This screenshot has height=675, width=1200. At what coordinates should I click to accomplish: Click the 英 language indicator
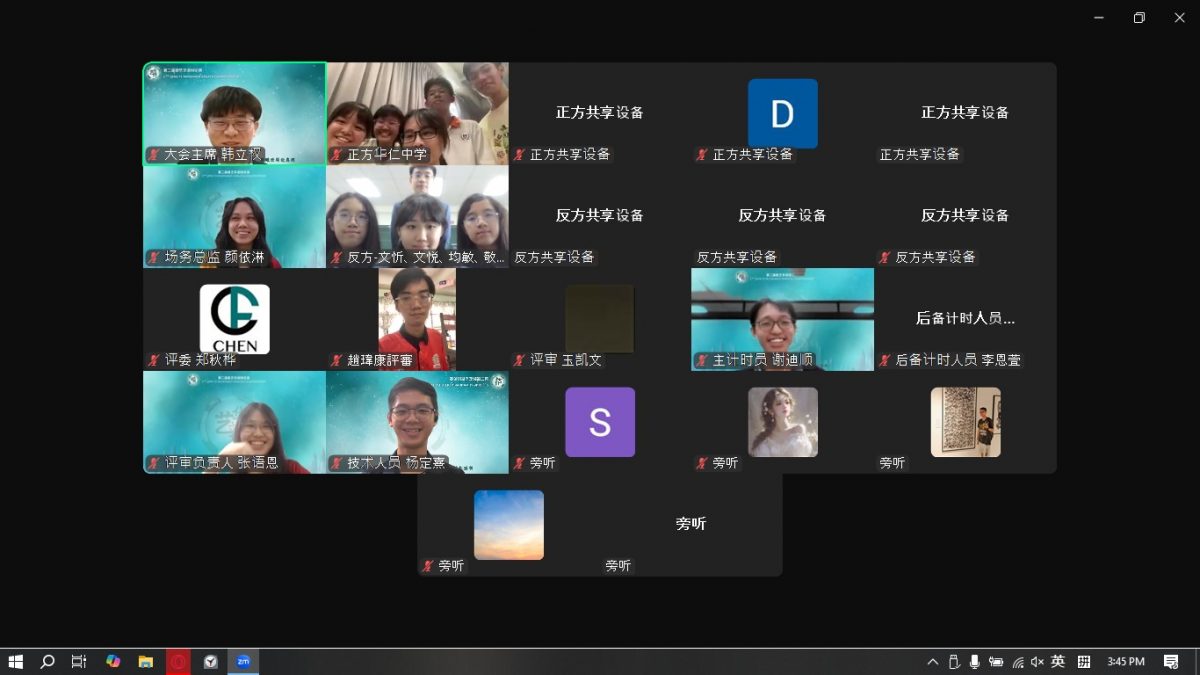[1058, 661]
